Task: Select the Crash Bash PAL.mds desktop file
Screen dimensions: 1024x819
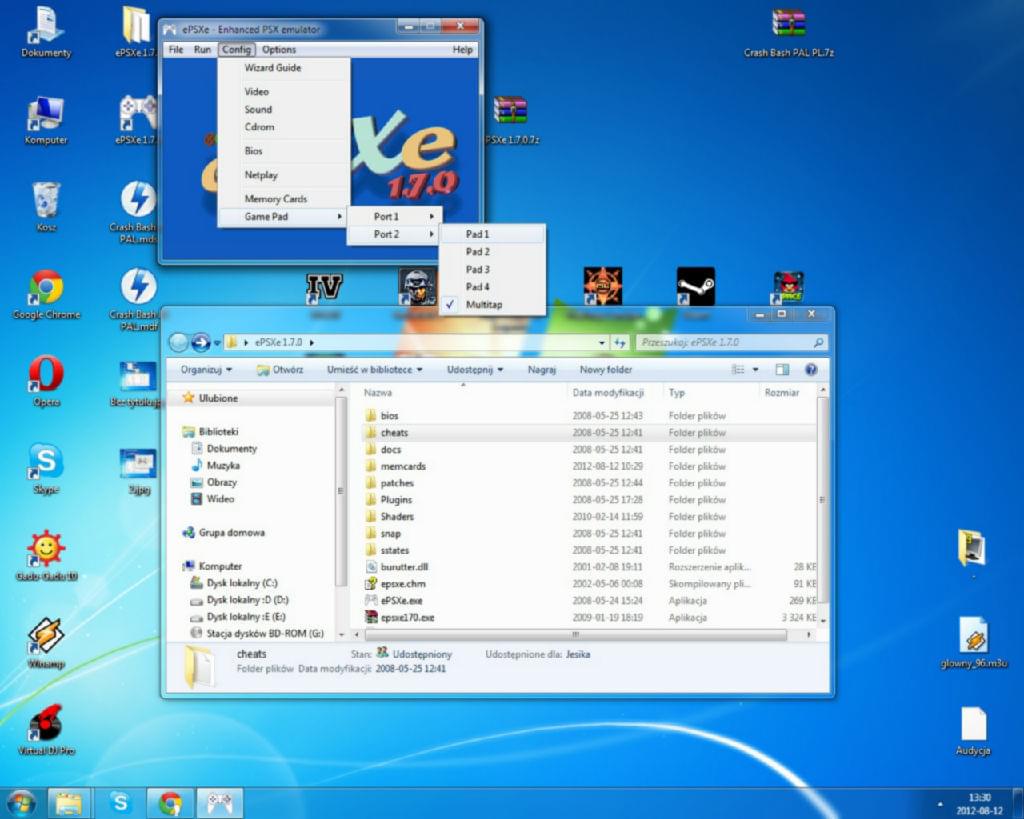Action: point(138,212)
